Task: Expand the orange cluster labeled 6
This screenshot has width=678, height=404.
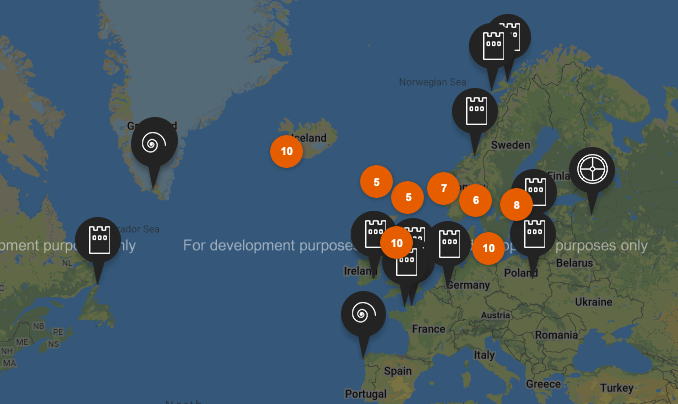Action: pos(476,200)
